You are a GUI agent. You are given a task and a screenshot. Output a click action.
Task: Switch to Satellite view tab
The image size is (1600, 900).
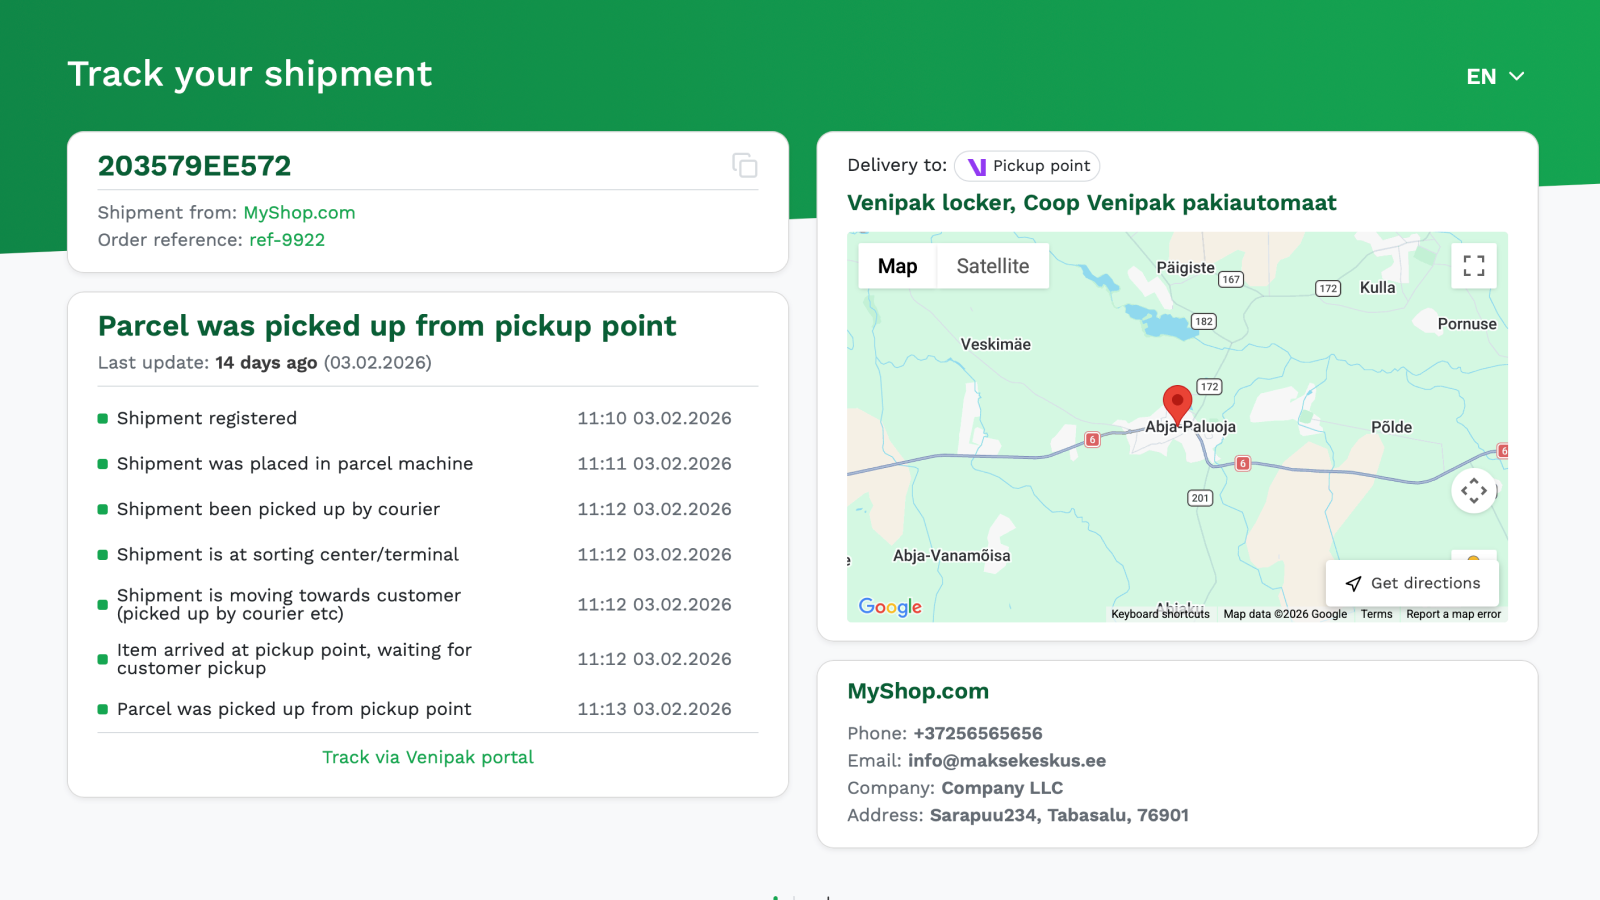(993, 266)
